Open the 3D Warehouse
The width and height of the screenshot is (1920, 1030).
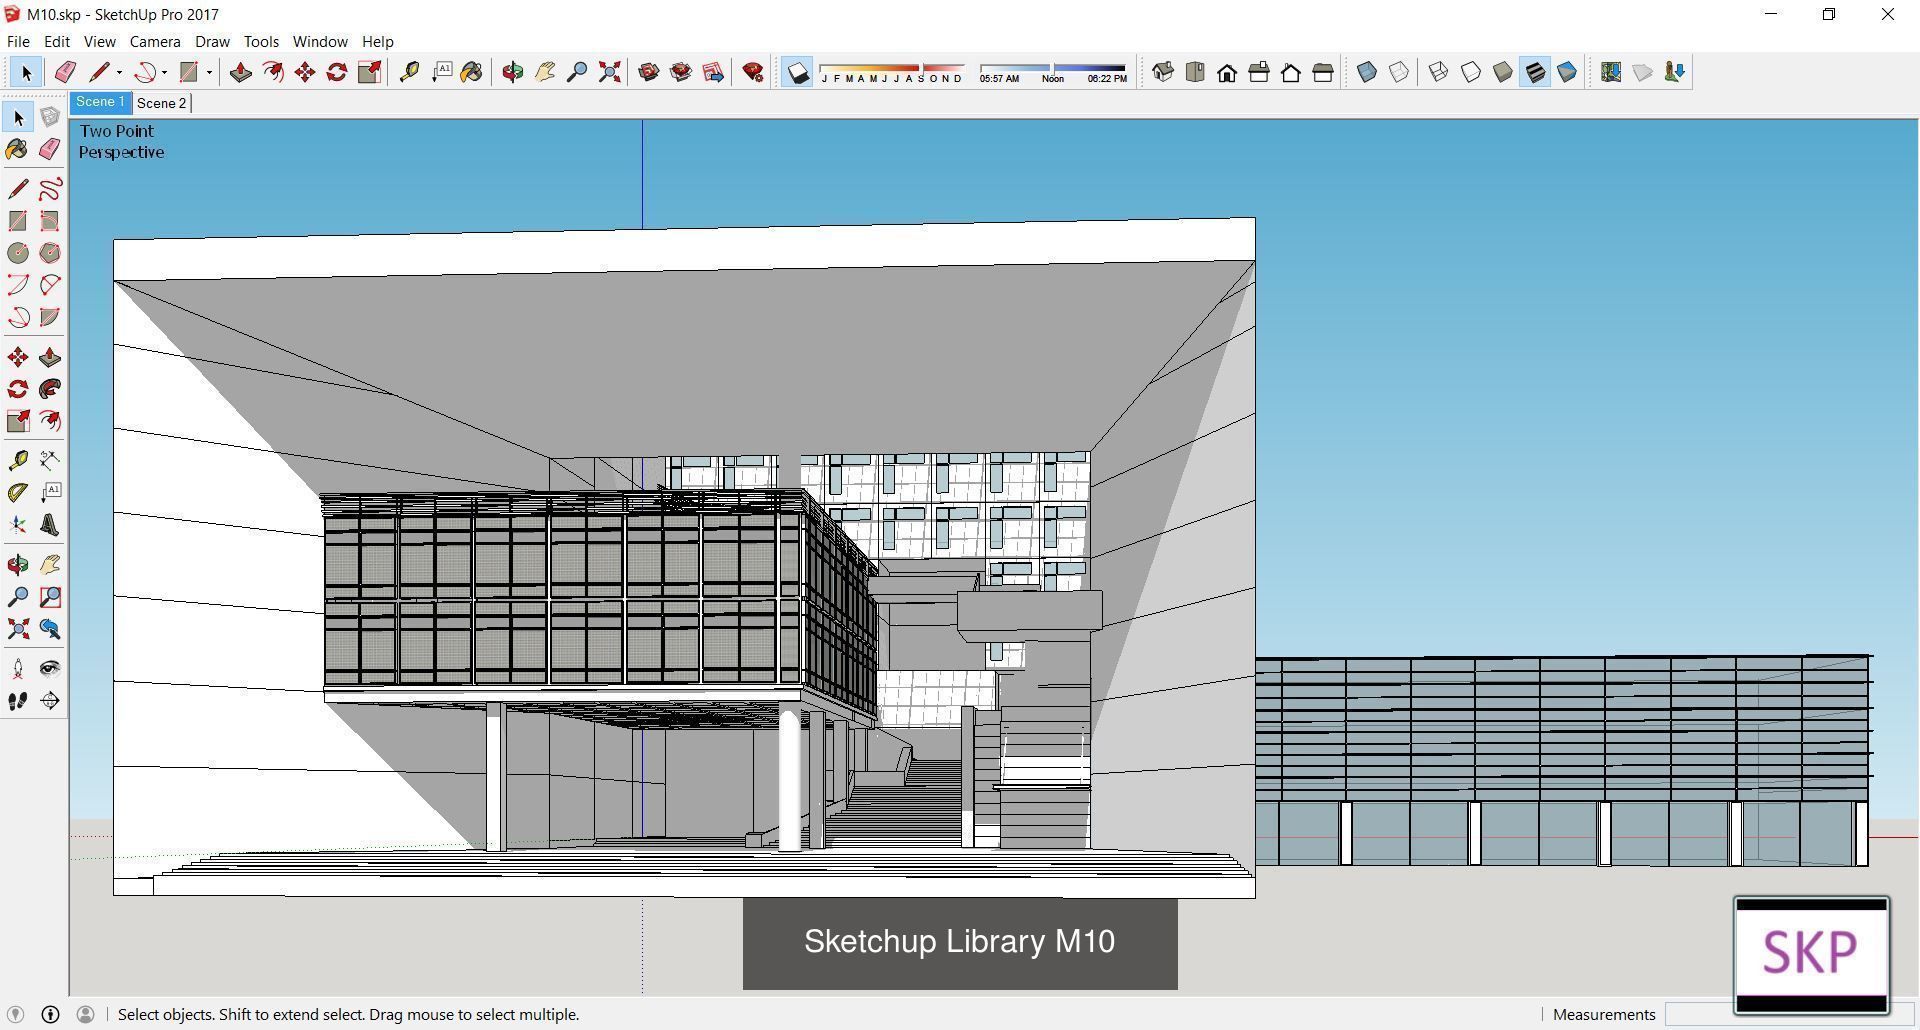(649, 72)
